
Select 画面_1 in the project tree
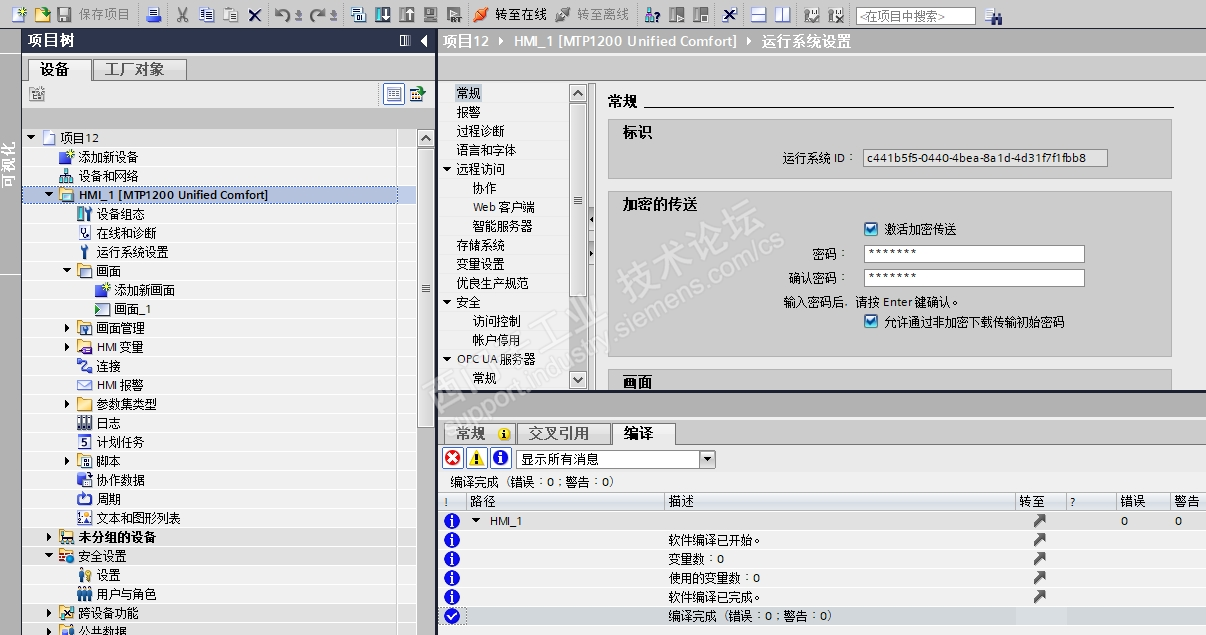click(132, 309)
